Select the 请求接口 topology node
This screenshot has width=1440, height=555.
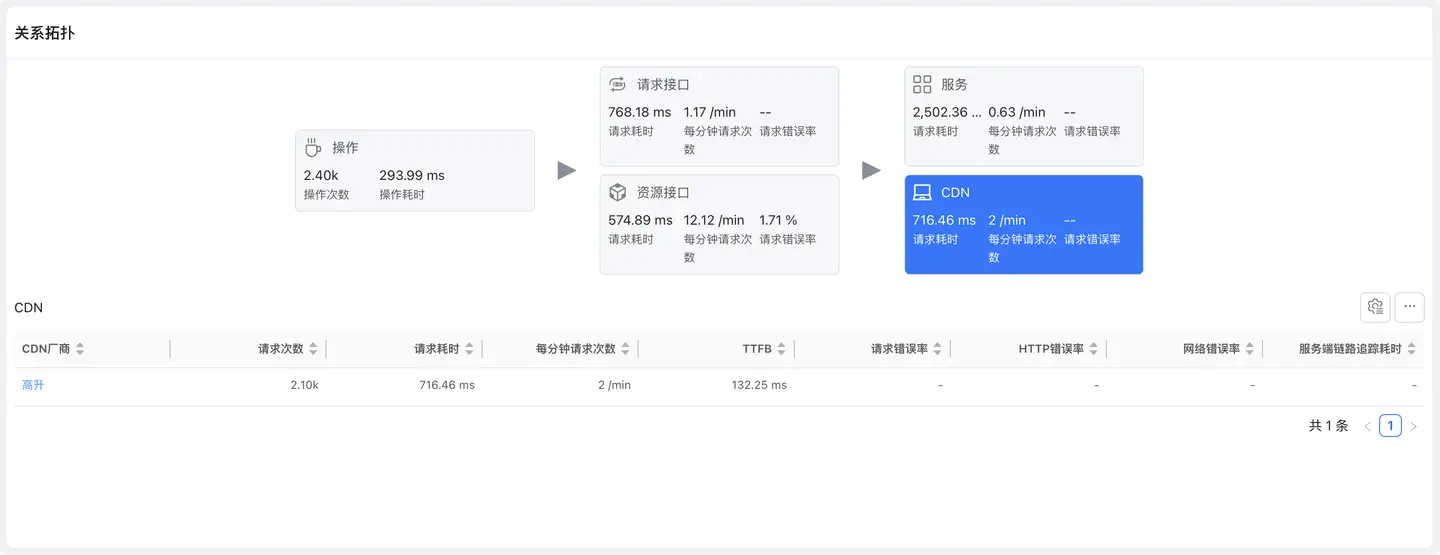click(719, 116)
